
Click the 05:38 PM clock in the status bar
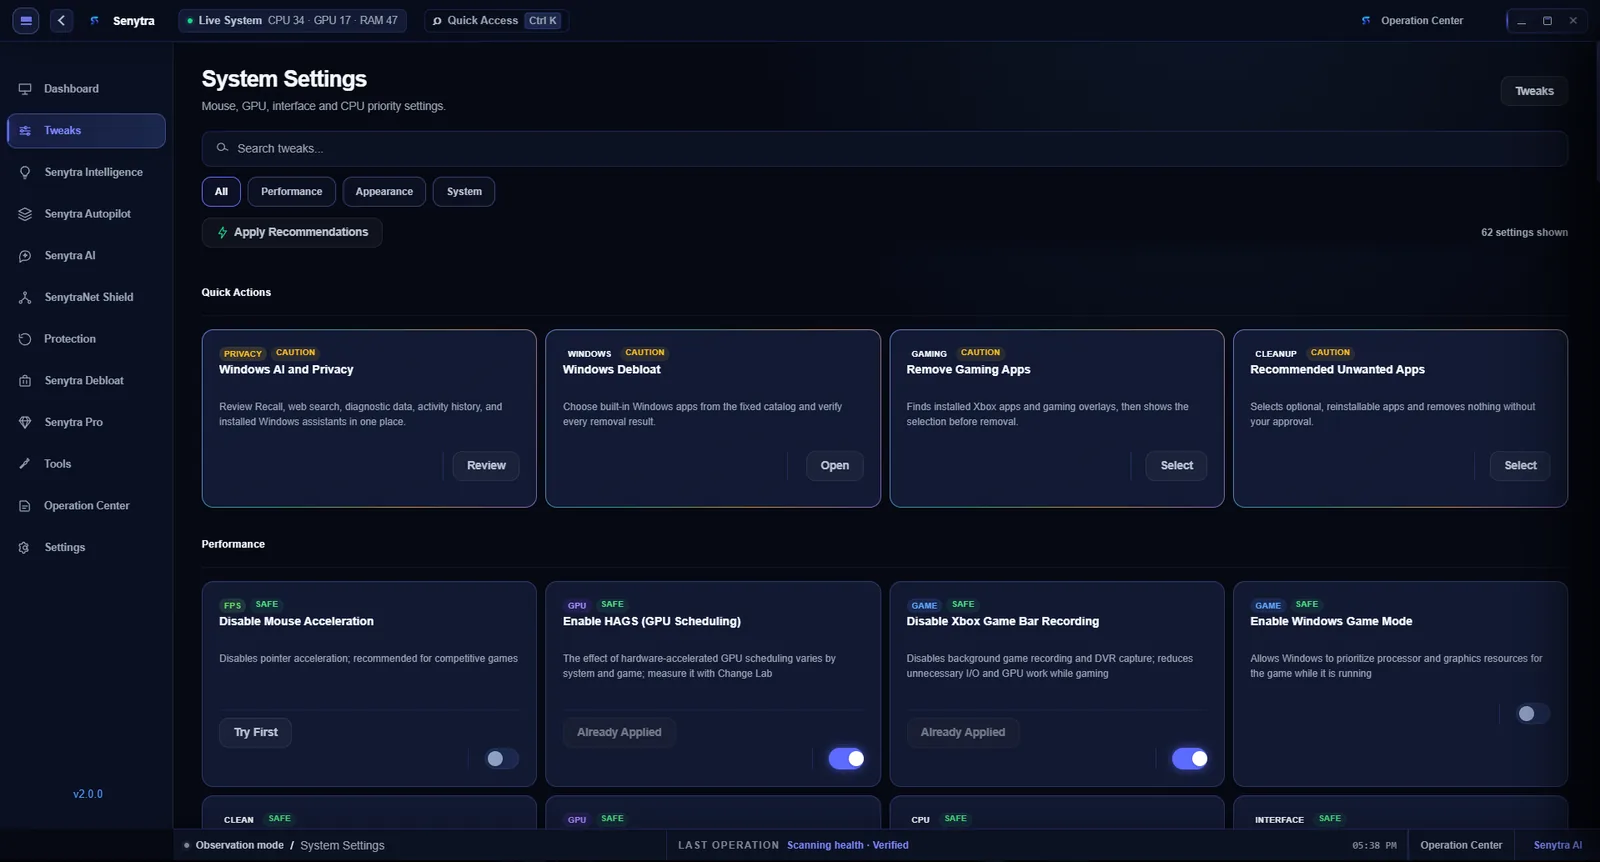pyautogui.click(x=1374, y=846)
